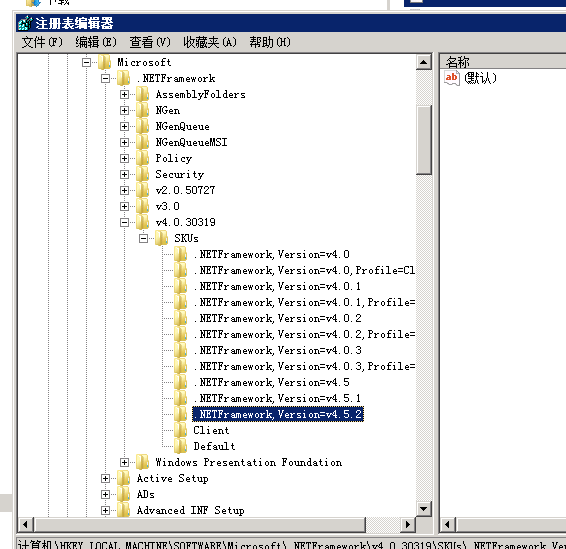Click the tree pane scroll up arrow

click(x=423, y=62)
